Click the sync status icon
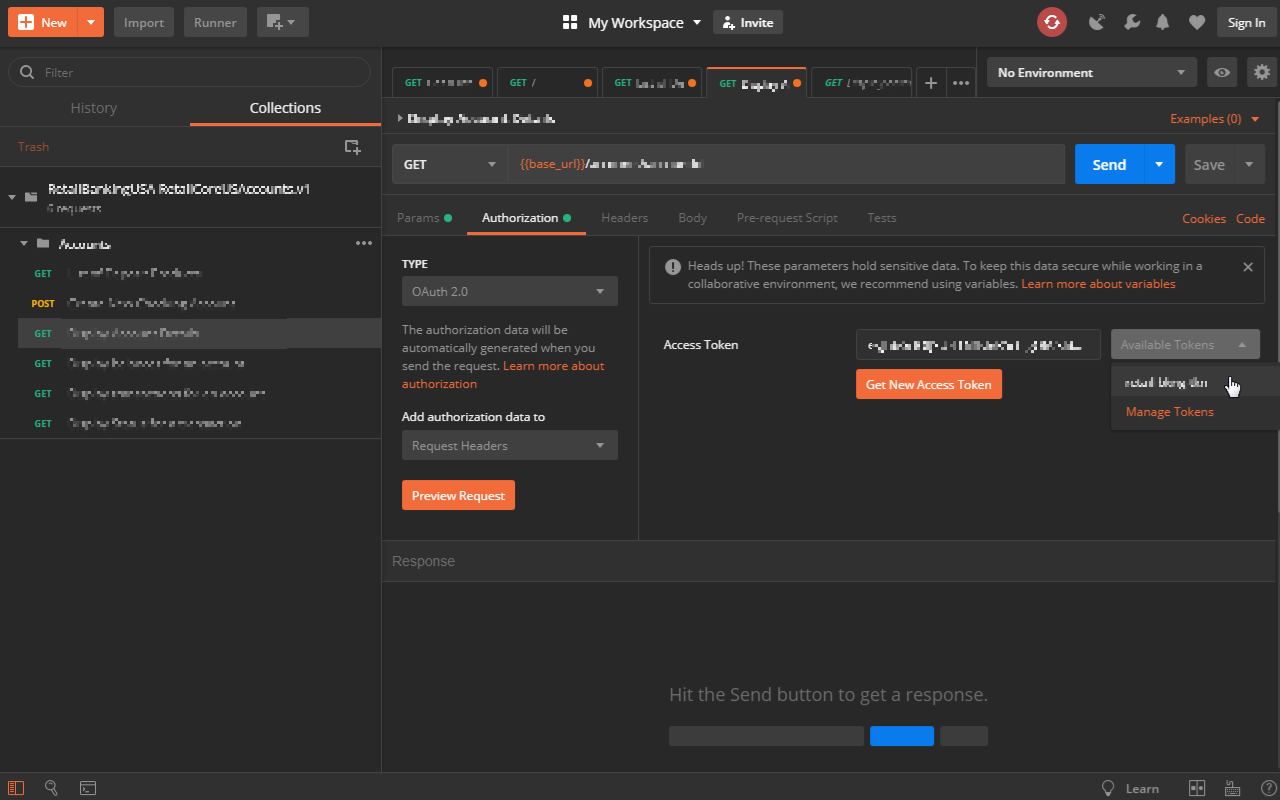Viewport: 1280px width, 800px height. tap(1052, 22)
